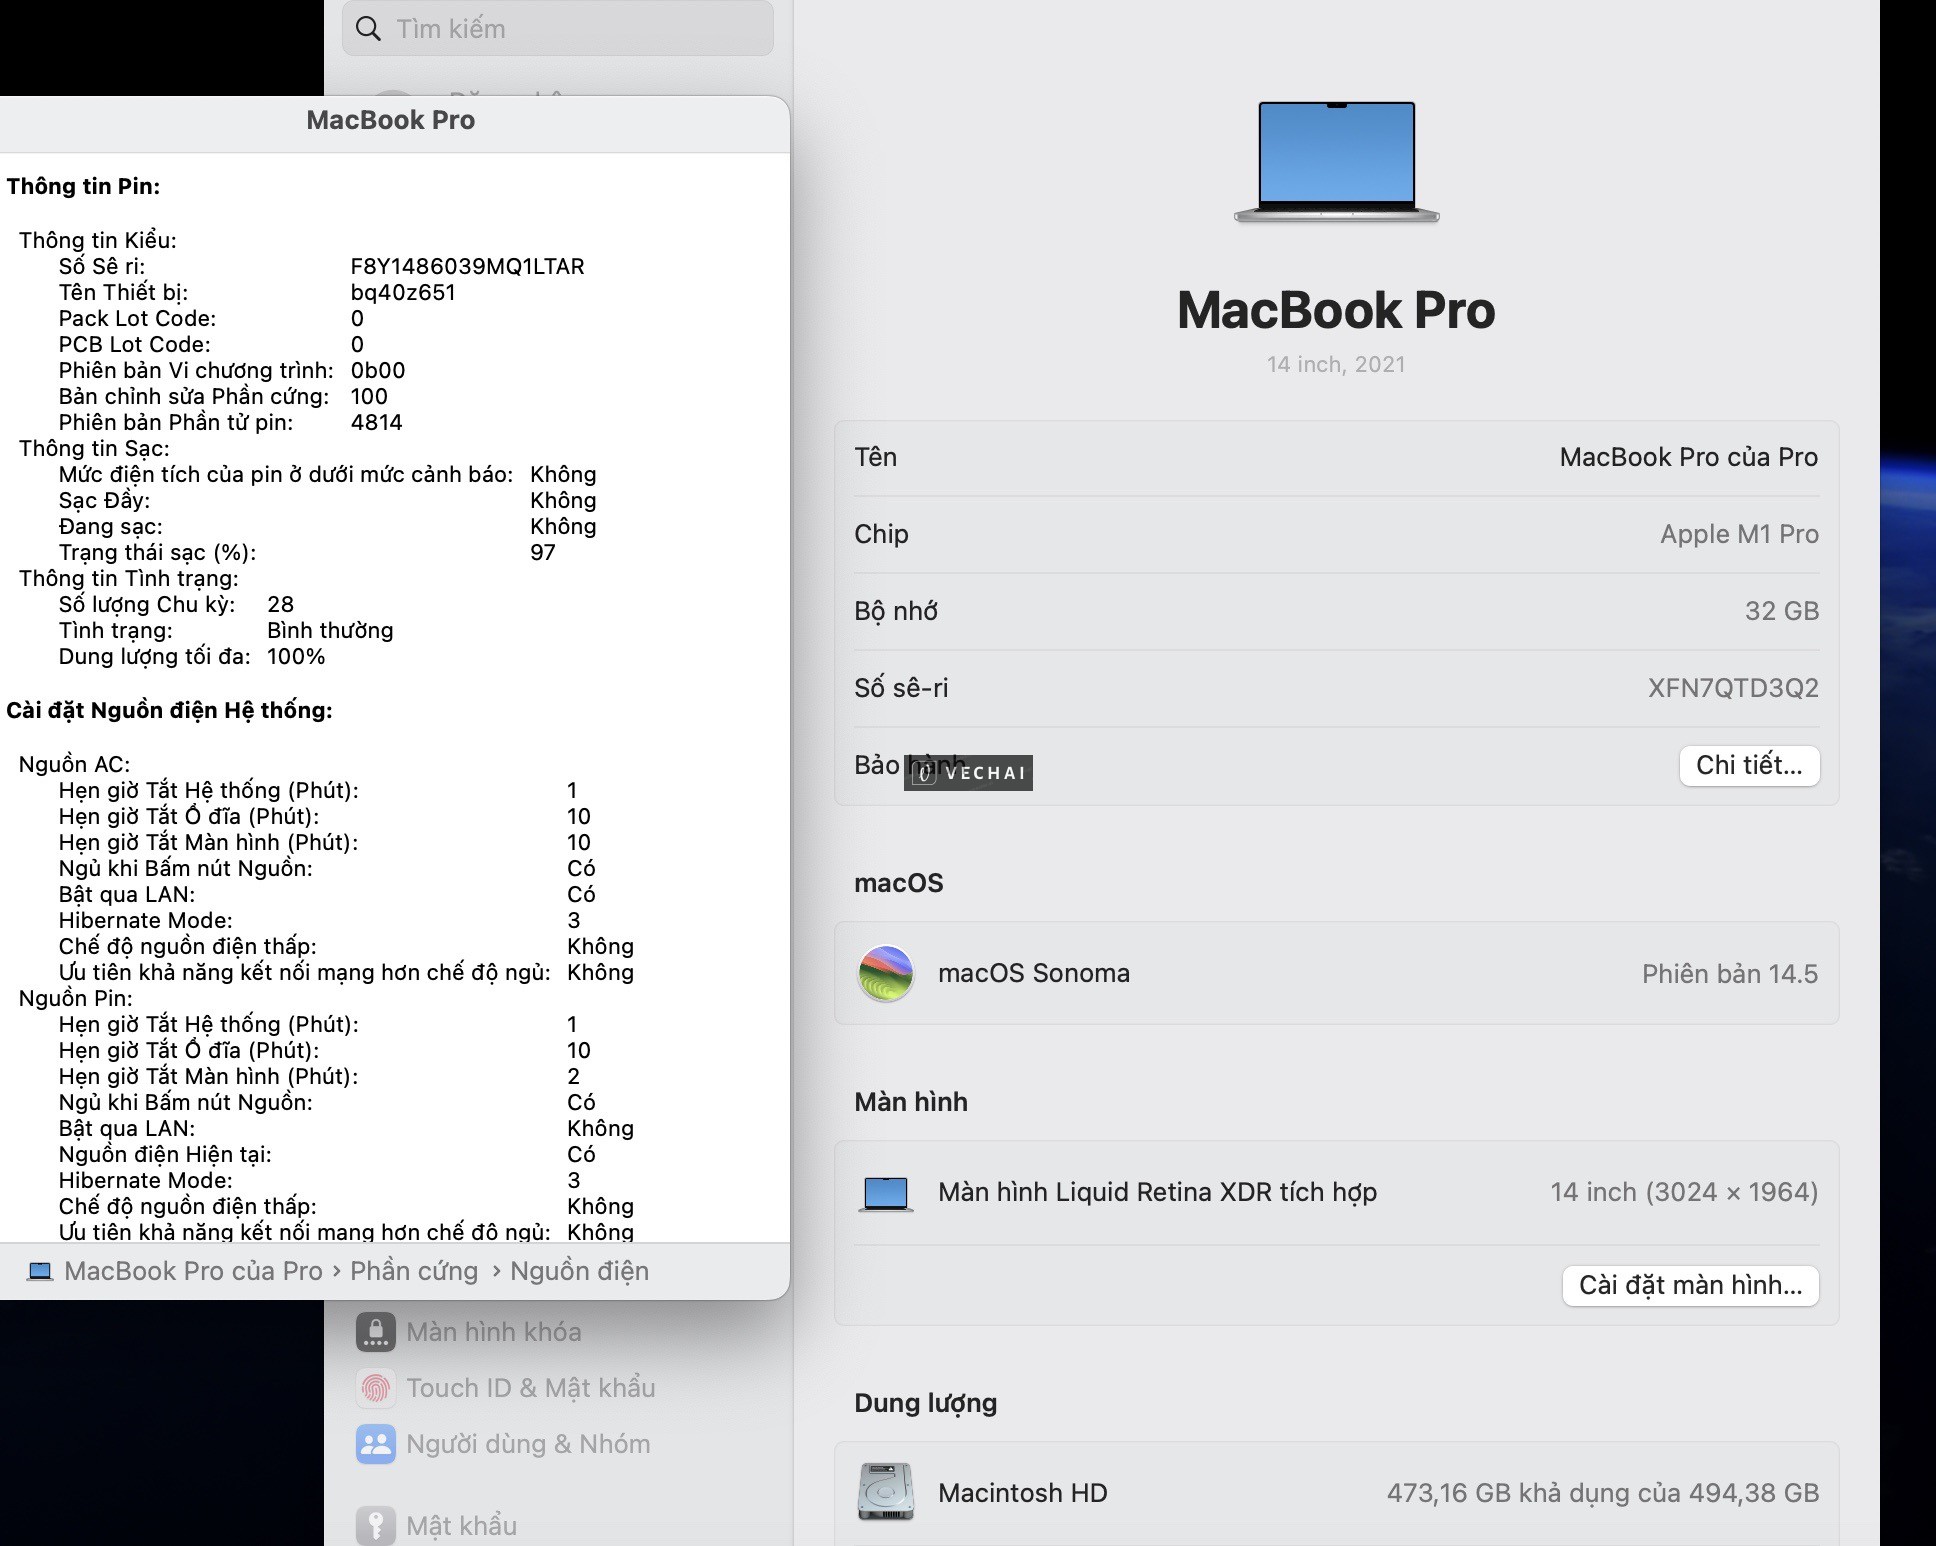Click the laptop icon in the breadcrumb bar
The width and height of the screenshot is (1936, 1546).
click(x=40, y=1270)
